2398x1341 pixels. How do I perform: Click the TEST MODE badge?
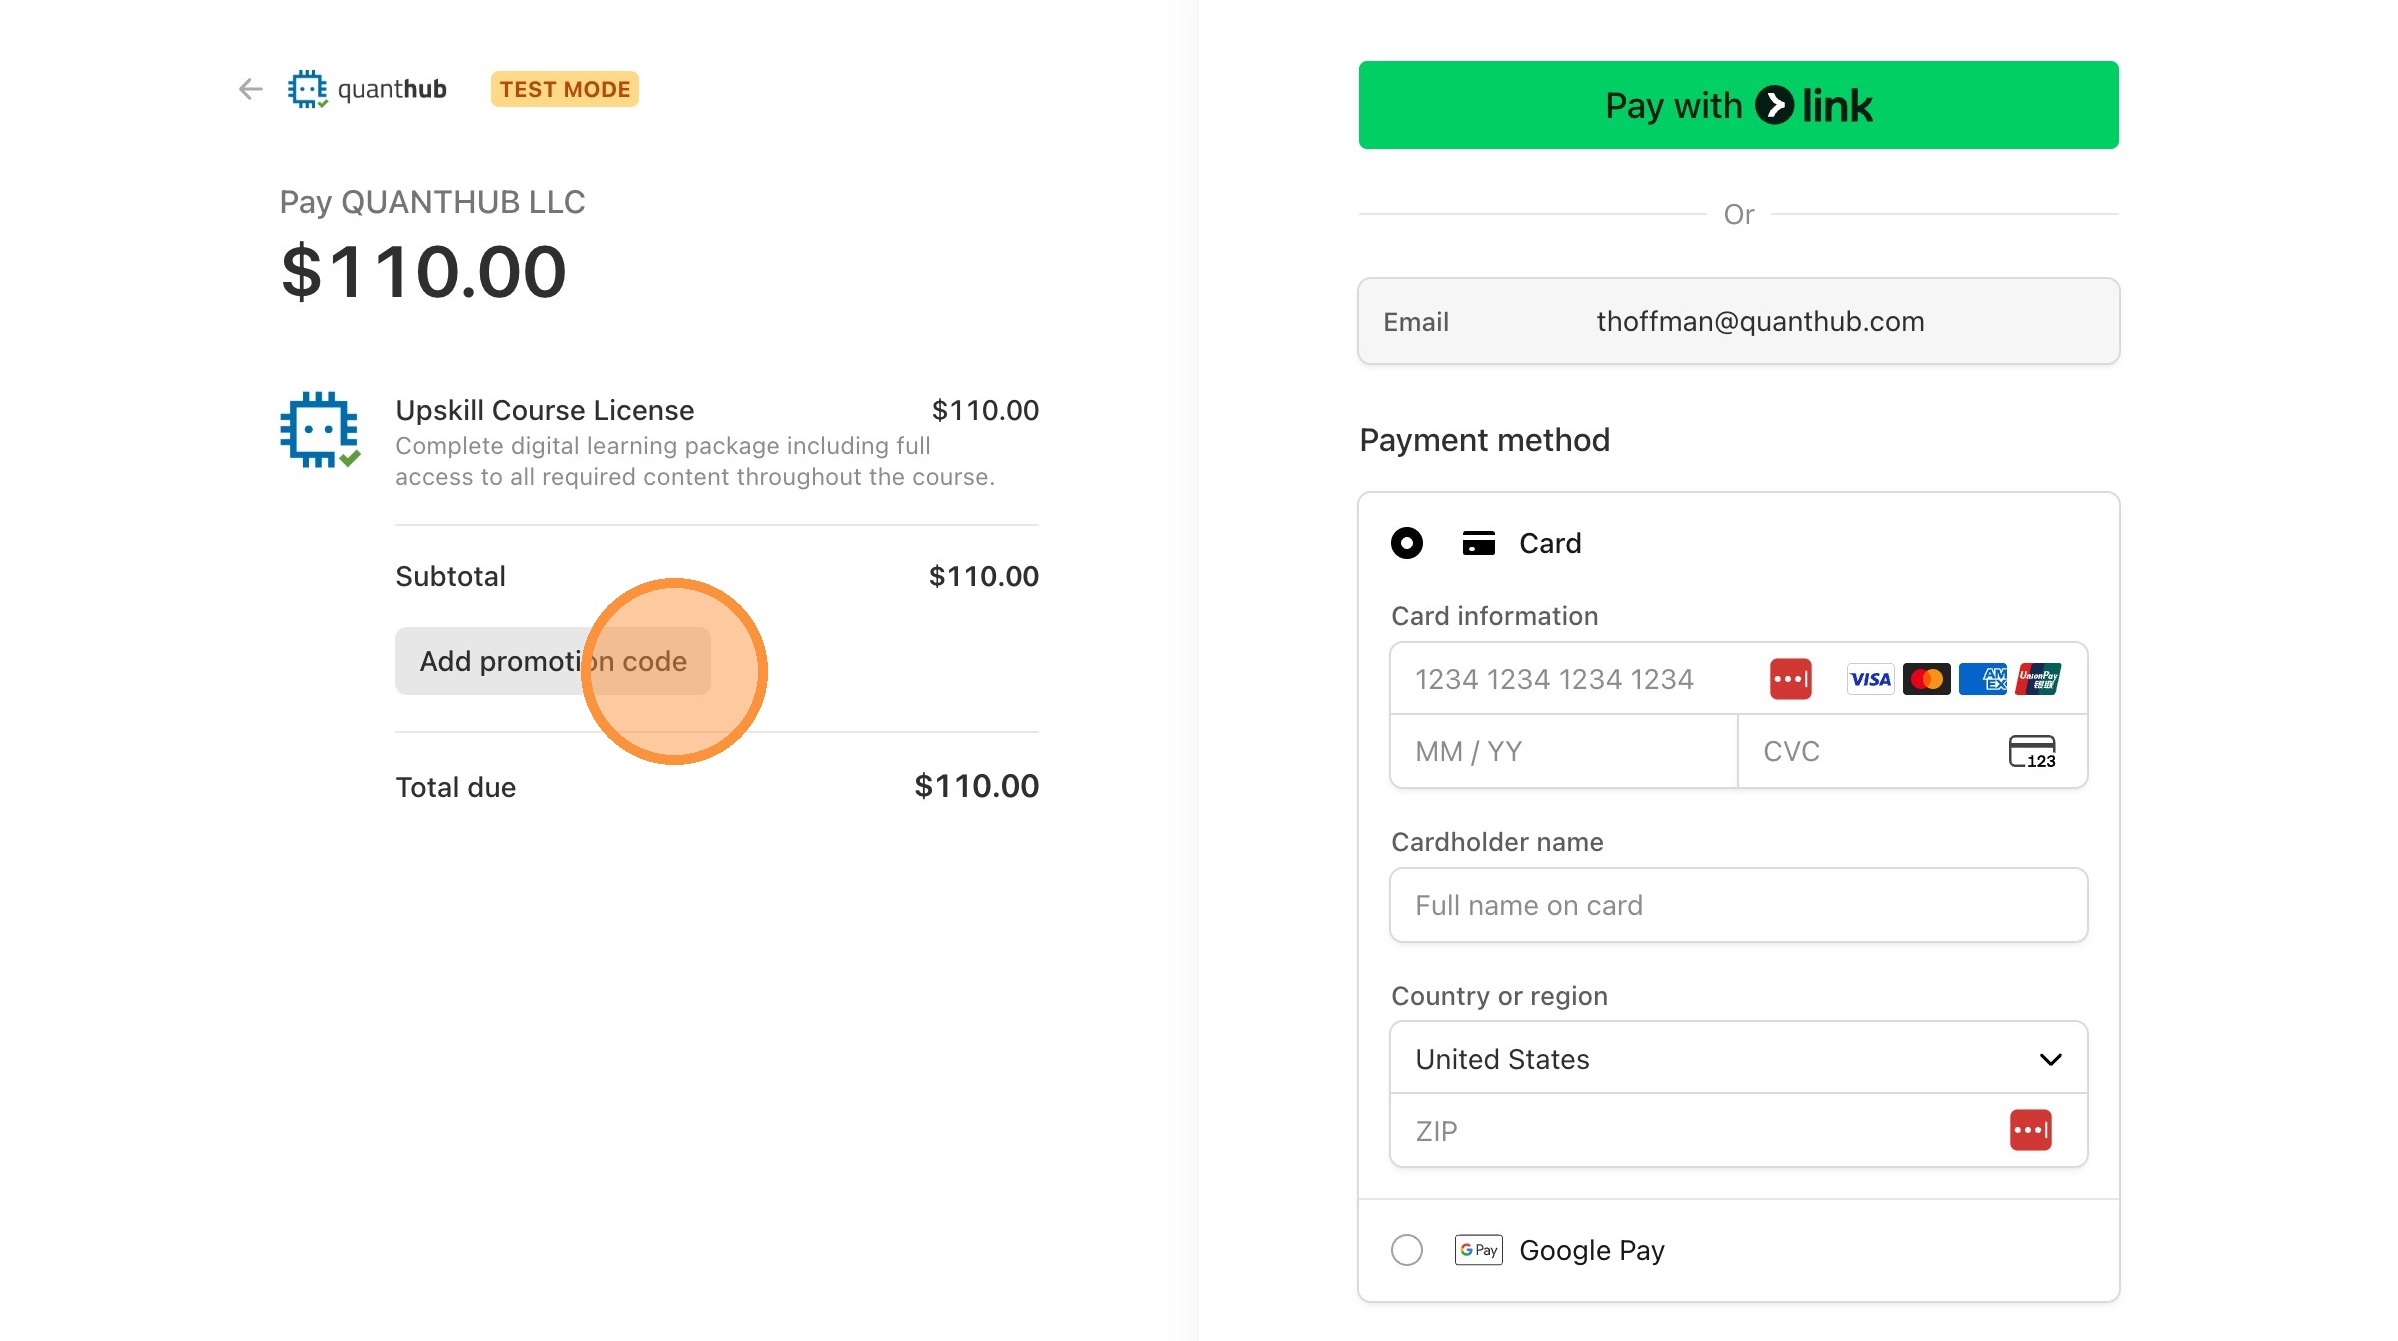[564, 89]
